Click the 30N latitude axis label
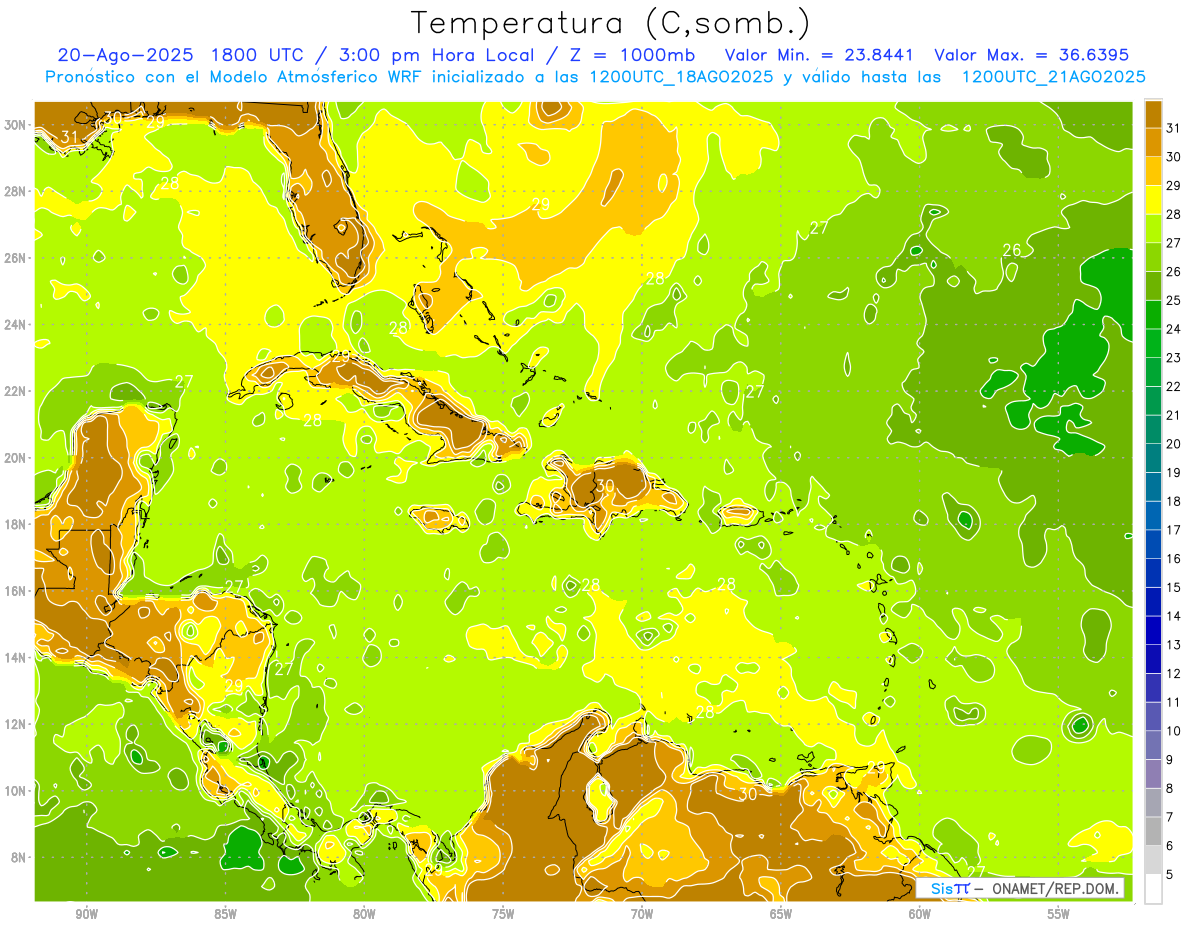This screenshot has width=1200, height=927. 17,125
